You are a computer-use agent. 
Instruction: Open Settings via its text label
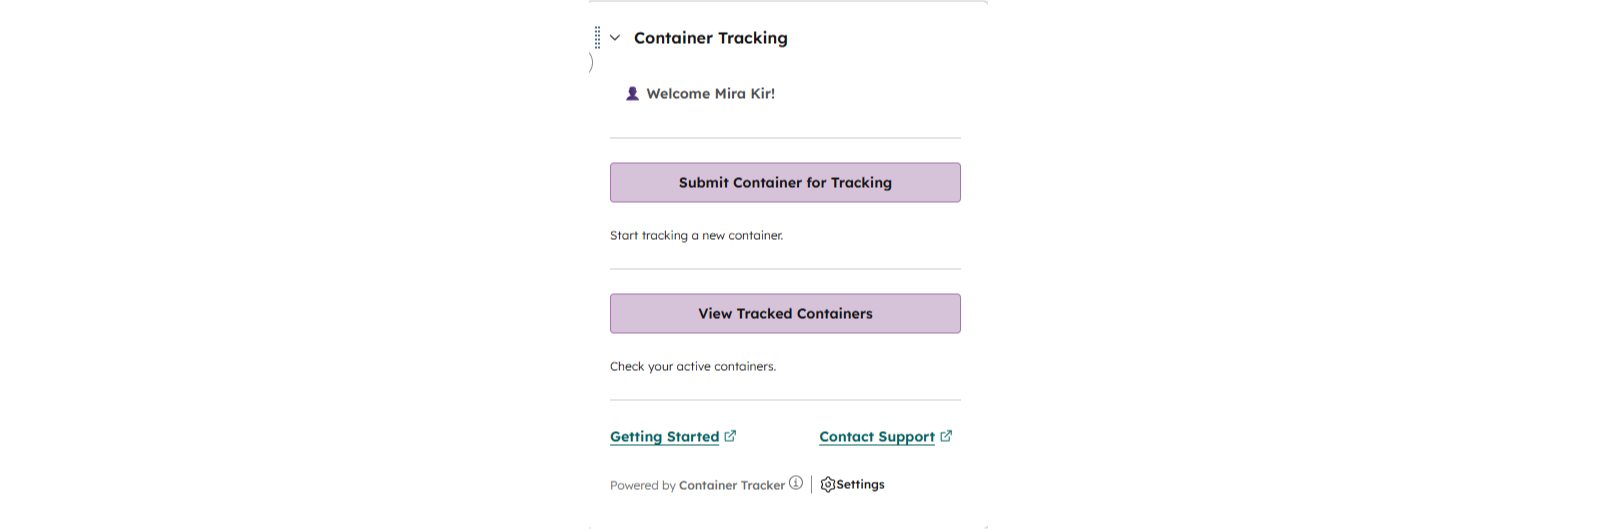pyautogui.click(x=861, y=485)
